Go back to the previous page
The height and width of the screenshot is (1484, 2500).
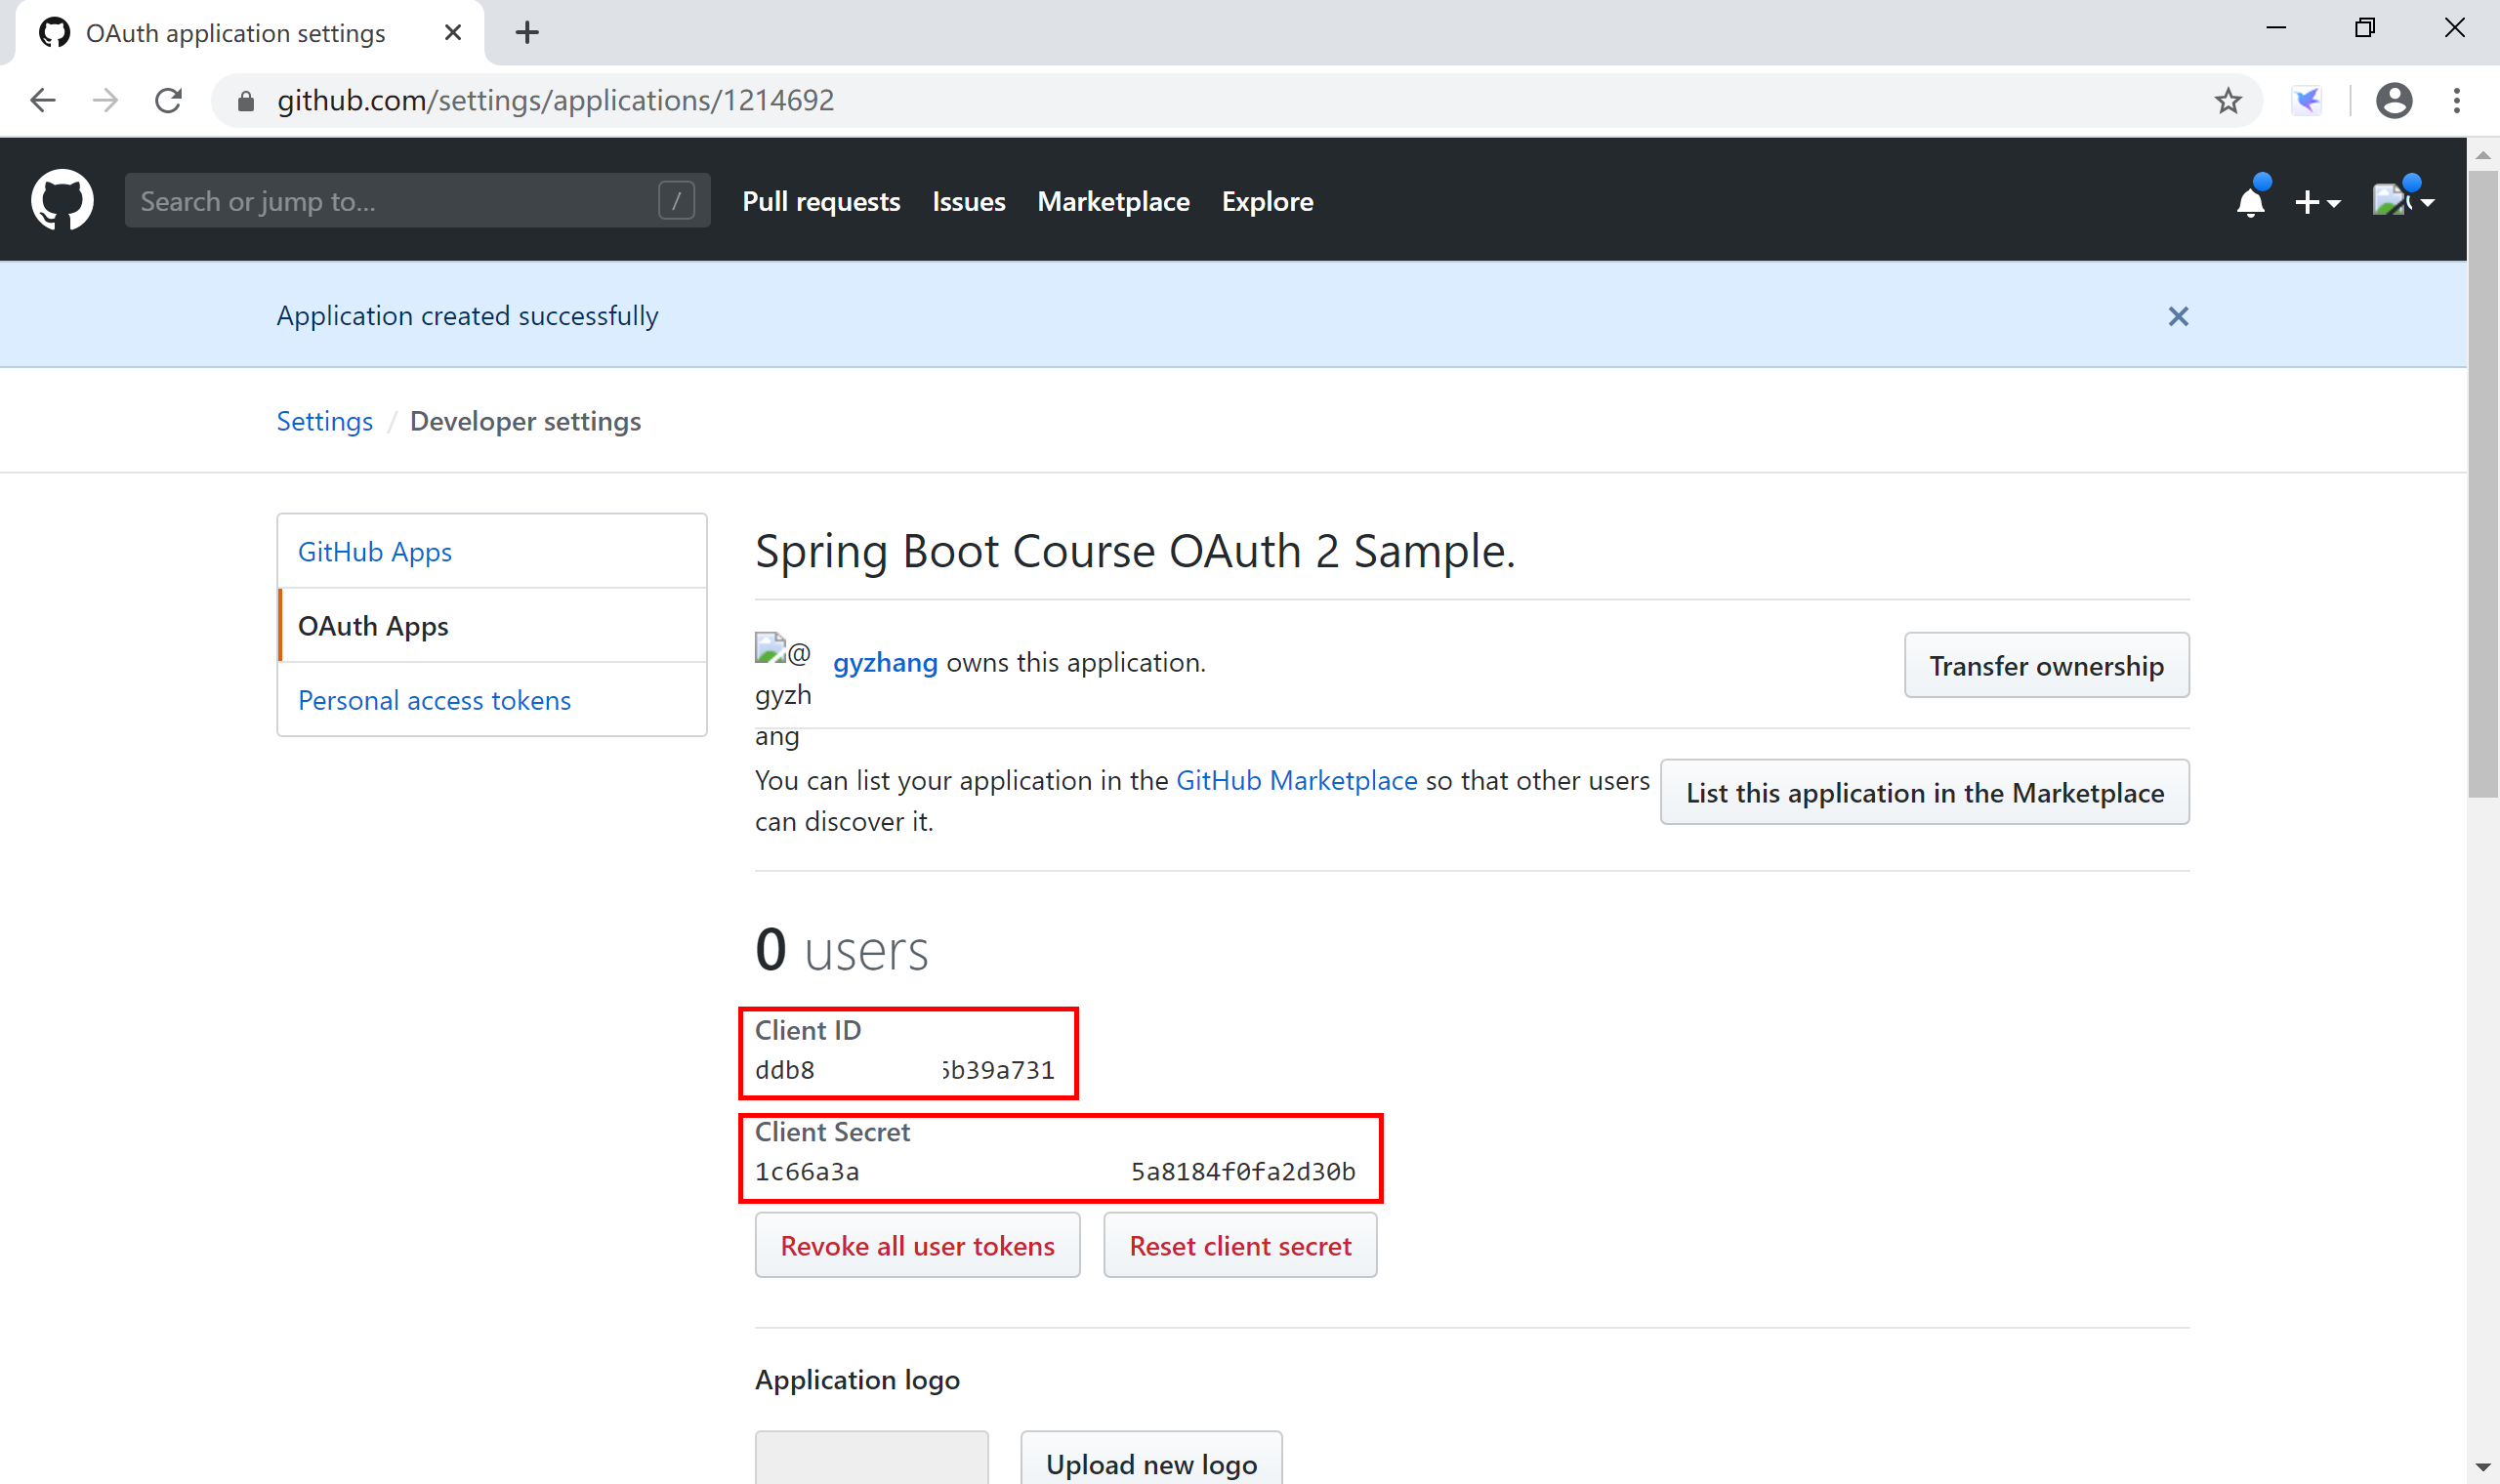43,100
